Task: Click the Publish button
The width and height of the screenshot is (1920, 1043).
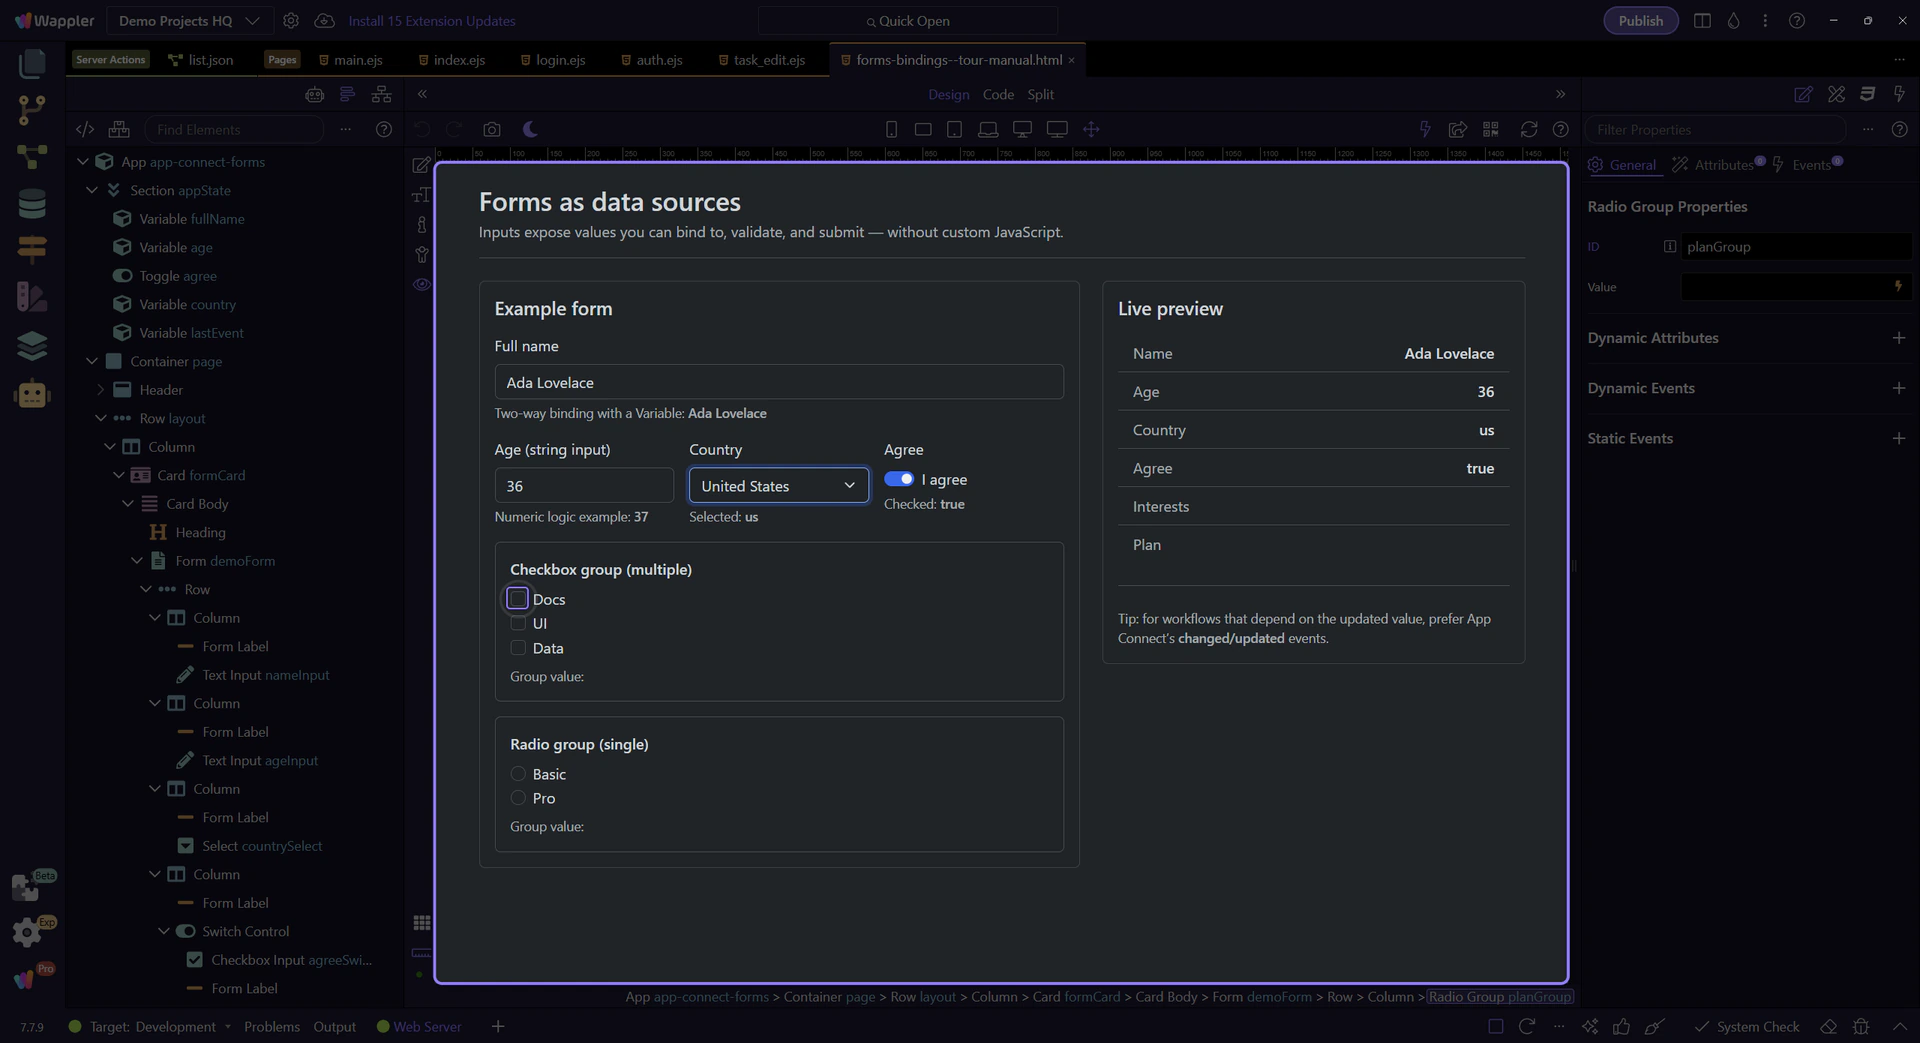Action: 1640,21
